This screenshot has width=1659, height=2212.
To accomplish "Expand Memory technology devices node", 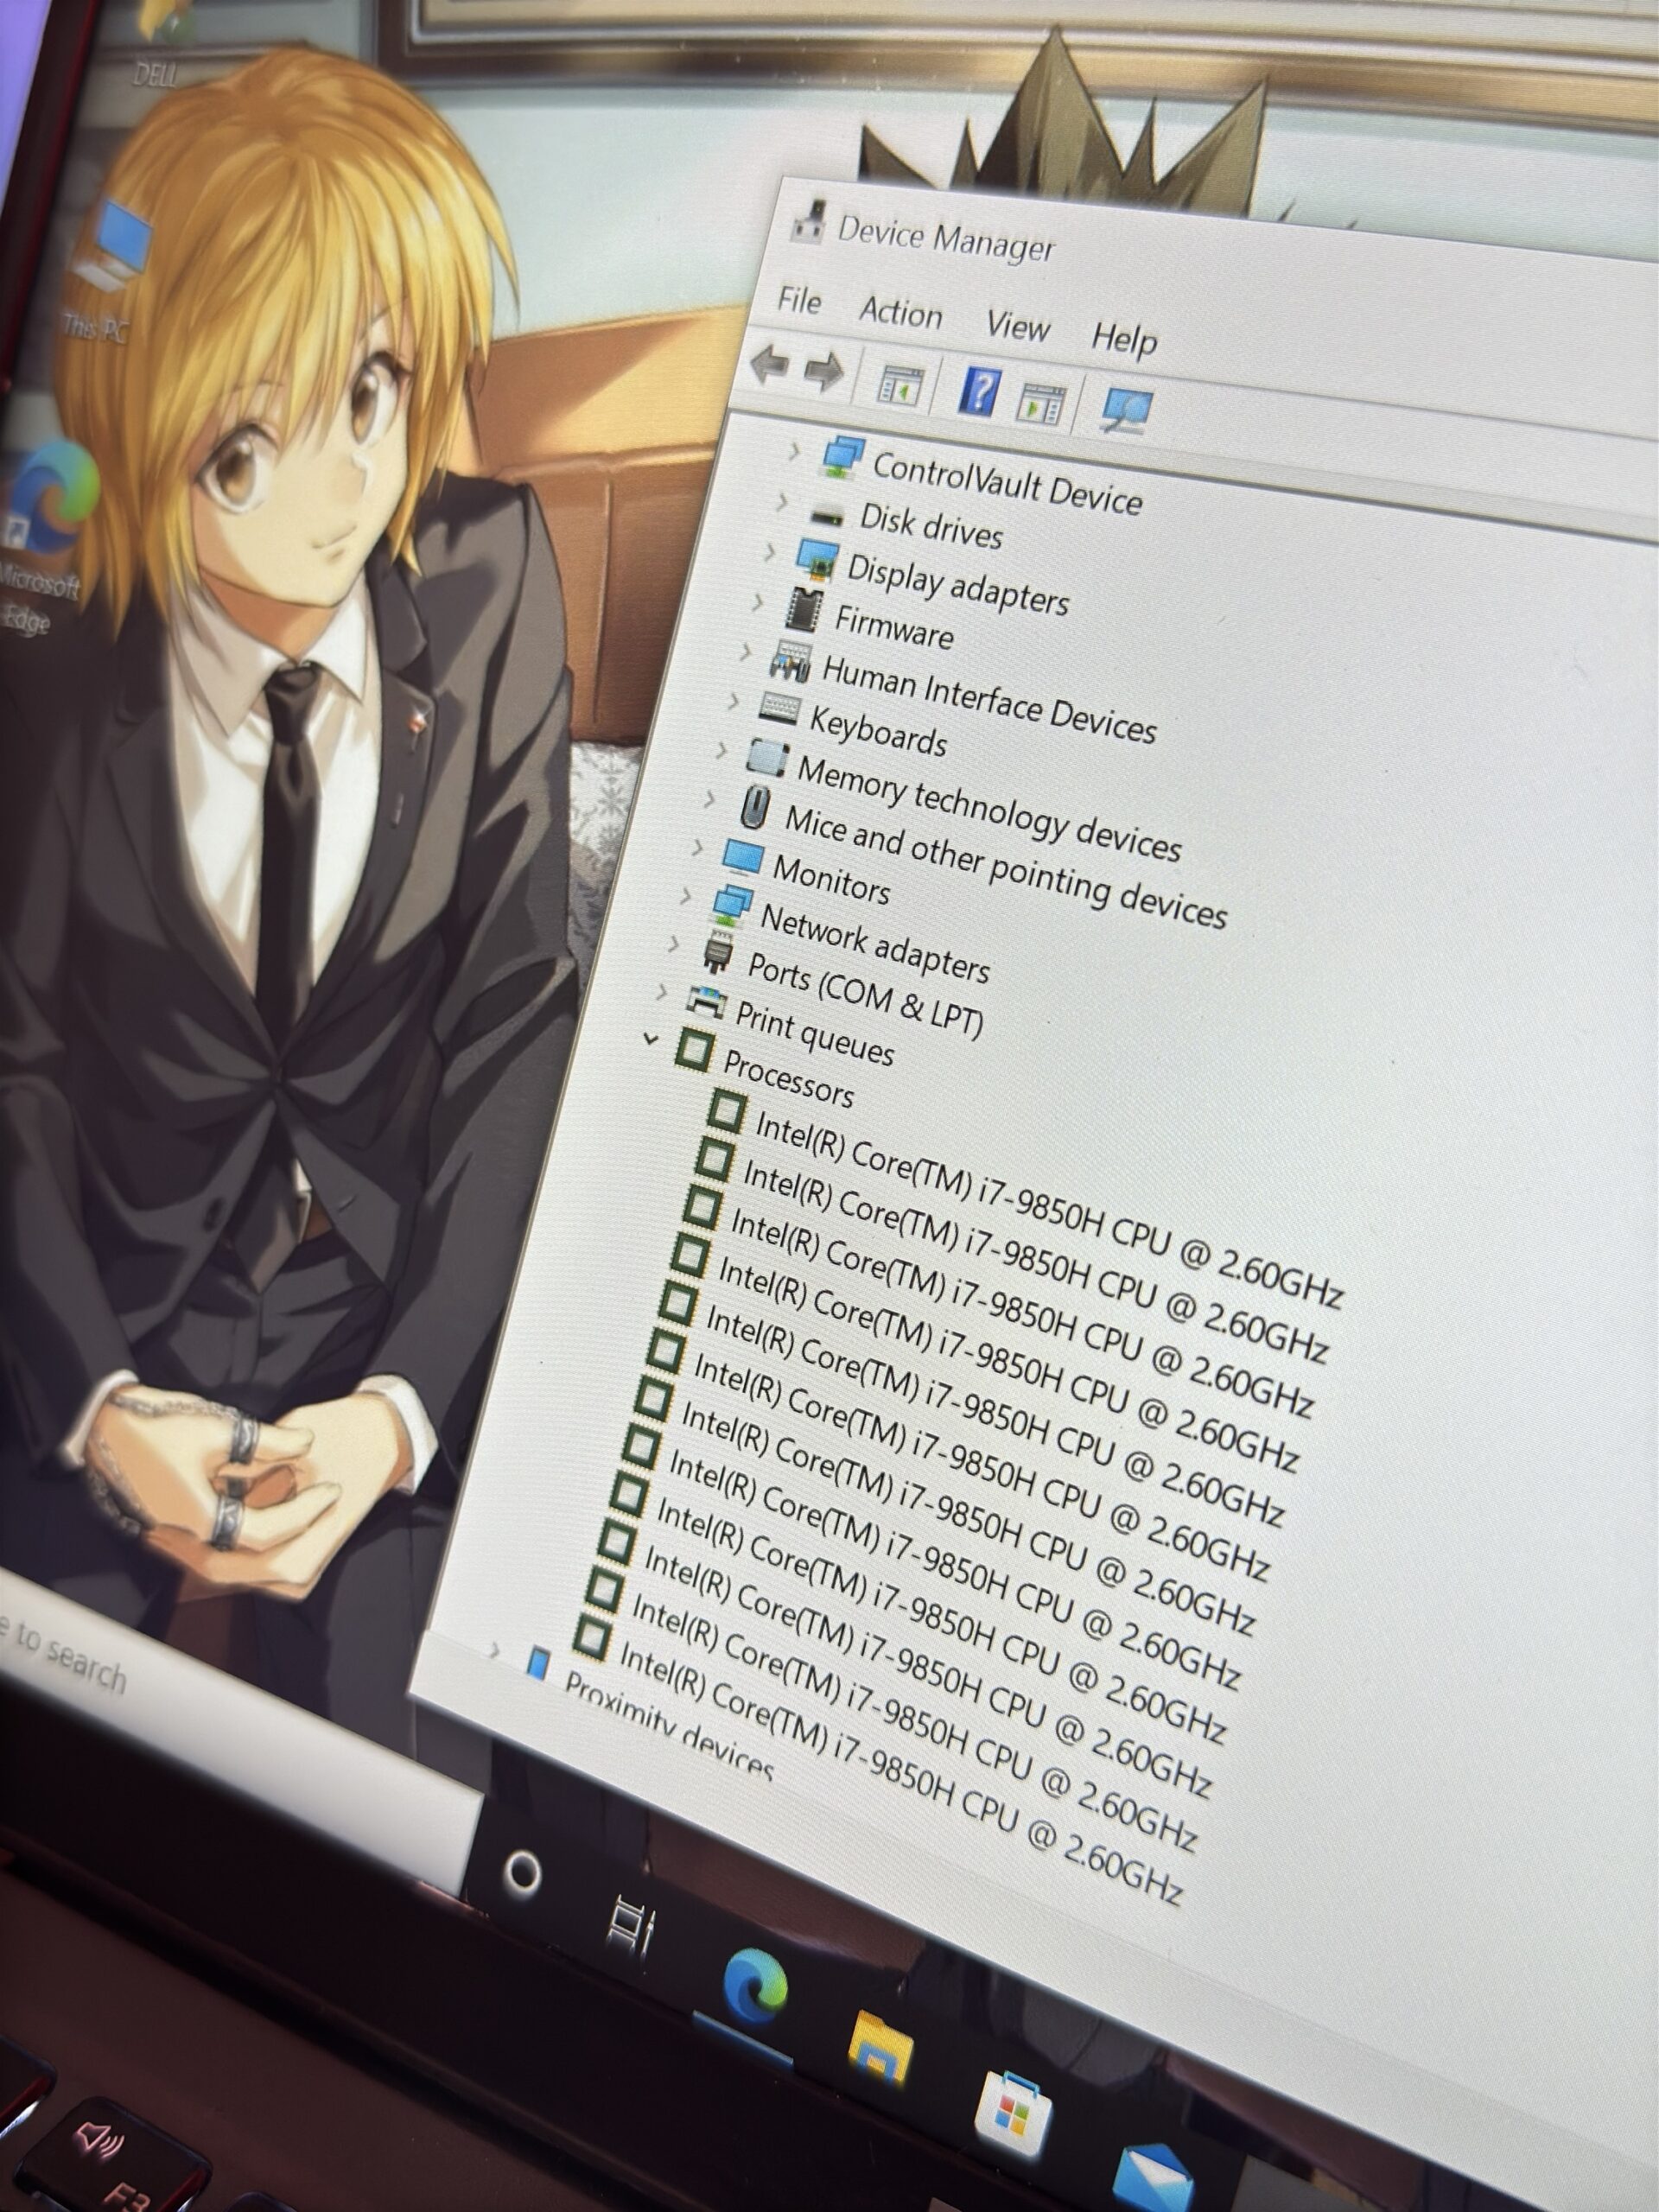I will pos(722,749).
